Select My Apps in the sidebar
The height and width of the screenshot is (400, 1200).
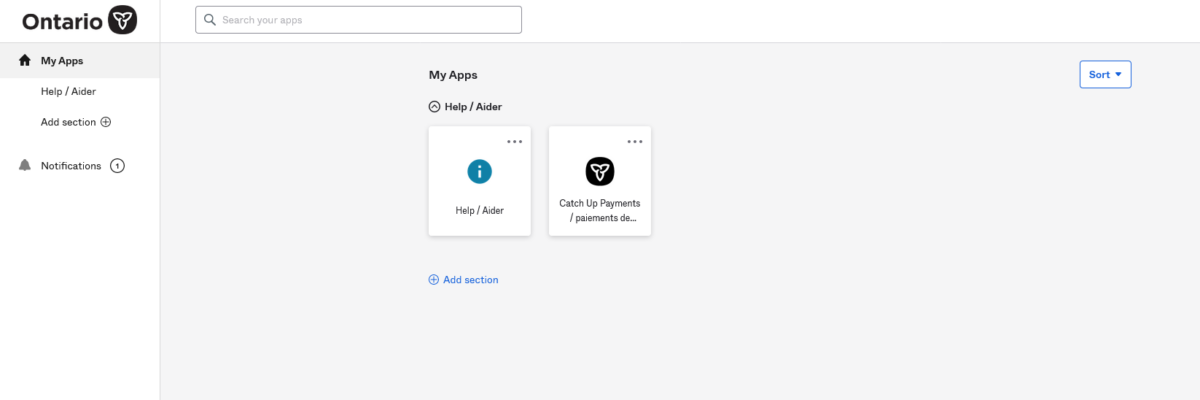pyautogui.click(x=62, y=61)
